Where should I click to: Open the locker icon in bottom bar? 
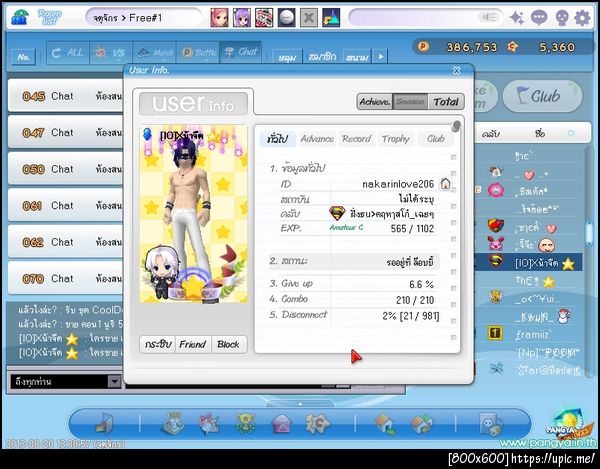[x=173, y=423]
